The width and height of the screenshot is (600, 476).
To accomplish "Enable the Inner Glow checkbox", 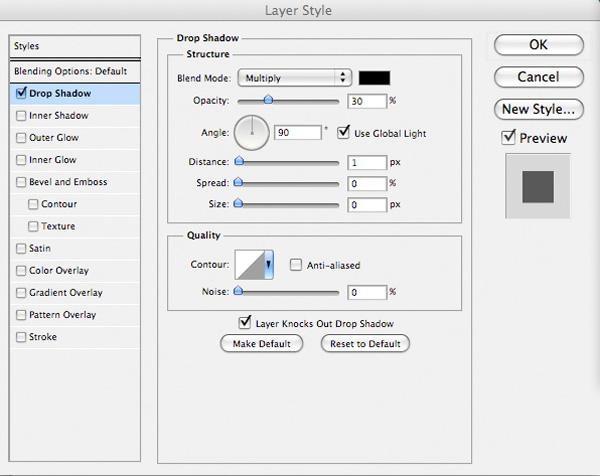I will 21,160.
